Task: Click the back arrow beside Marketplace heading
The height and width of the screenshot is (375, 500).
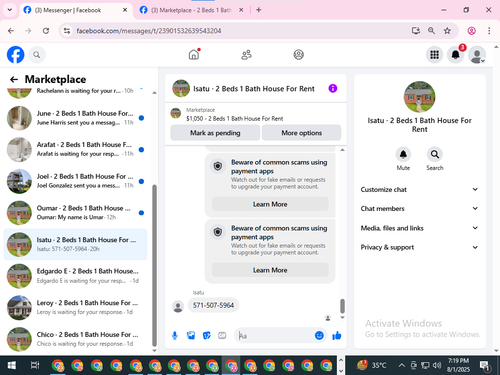Action: pos(14,79)
